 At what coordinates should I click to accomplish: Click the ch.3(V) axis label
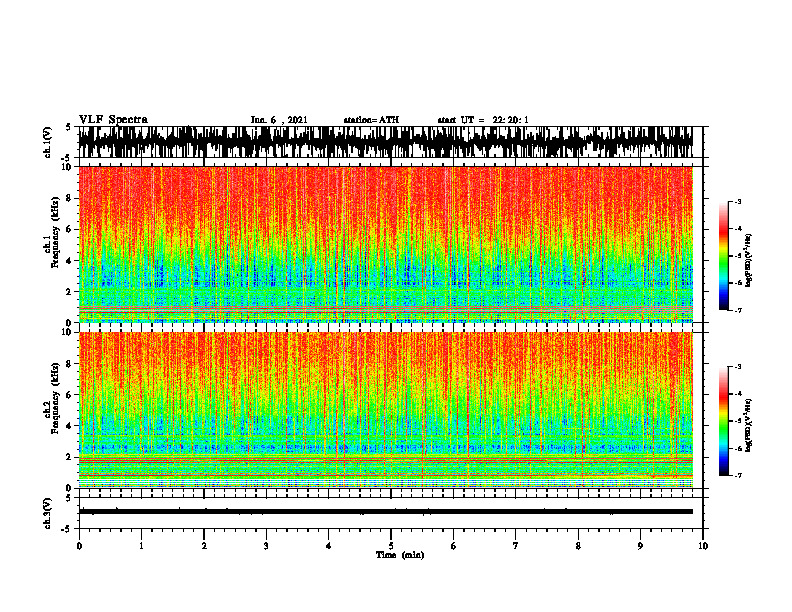pyautogui.click(x=48, y=513)
